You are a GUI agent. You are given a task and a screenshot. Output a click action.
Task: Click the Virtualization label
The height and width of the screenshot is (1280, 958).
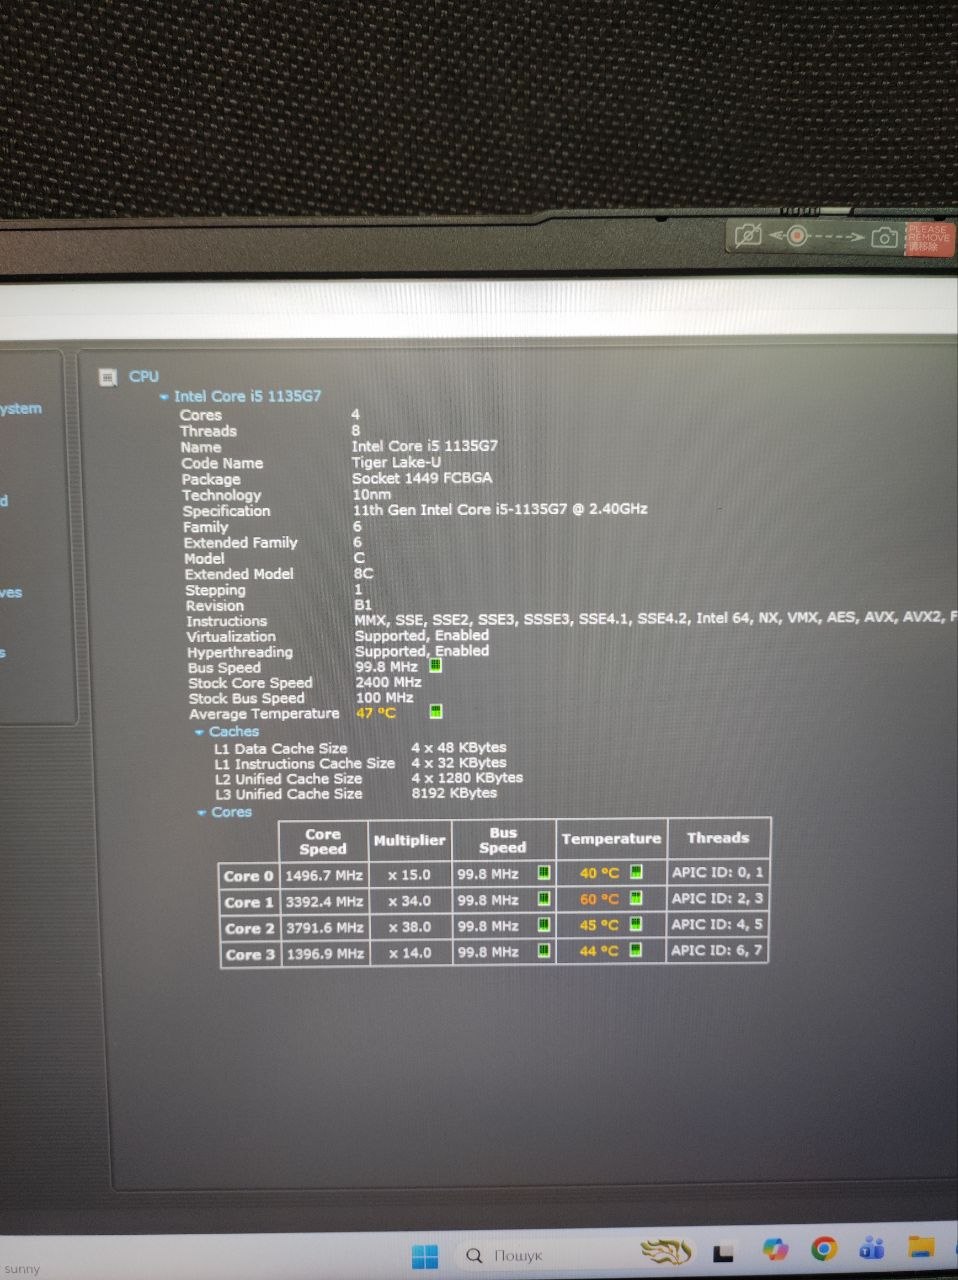231,636
